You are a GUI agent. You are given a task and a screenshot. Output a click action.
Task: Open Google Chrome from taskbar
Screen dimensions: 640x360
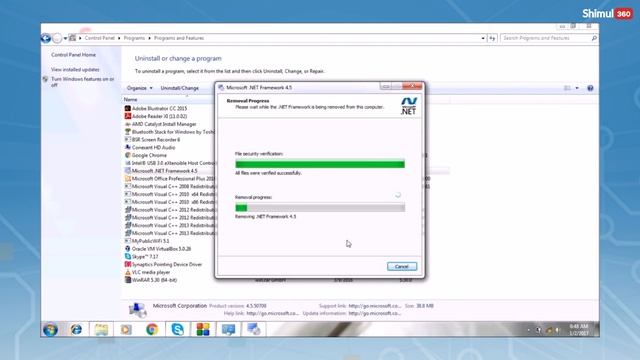152,329
